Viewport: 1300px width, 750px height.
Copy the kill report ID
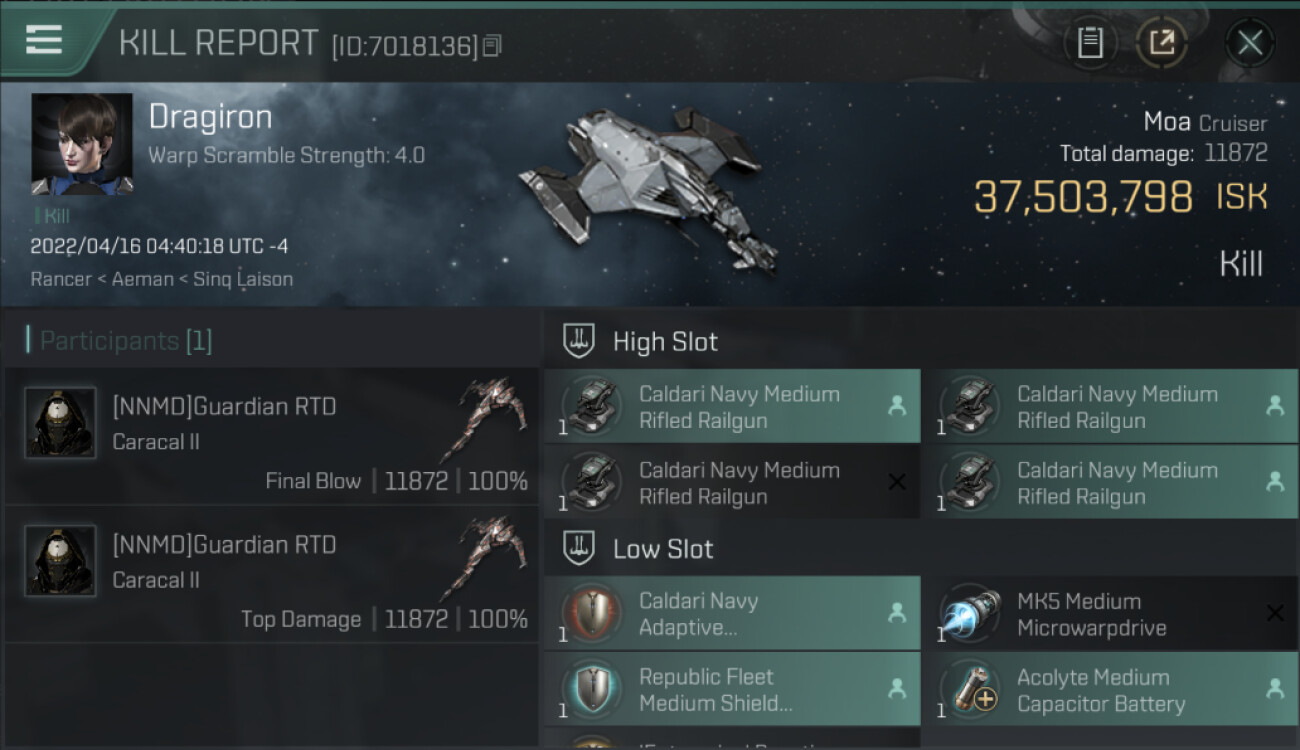pyautogui.click(x=491, y=46)
